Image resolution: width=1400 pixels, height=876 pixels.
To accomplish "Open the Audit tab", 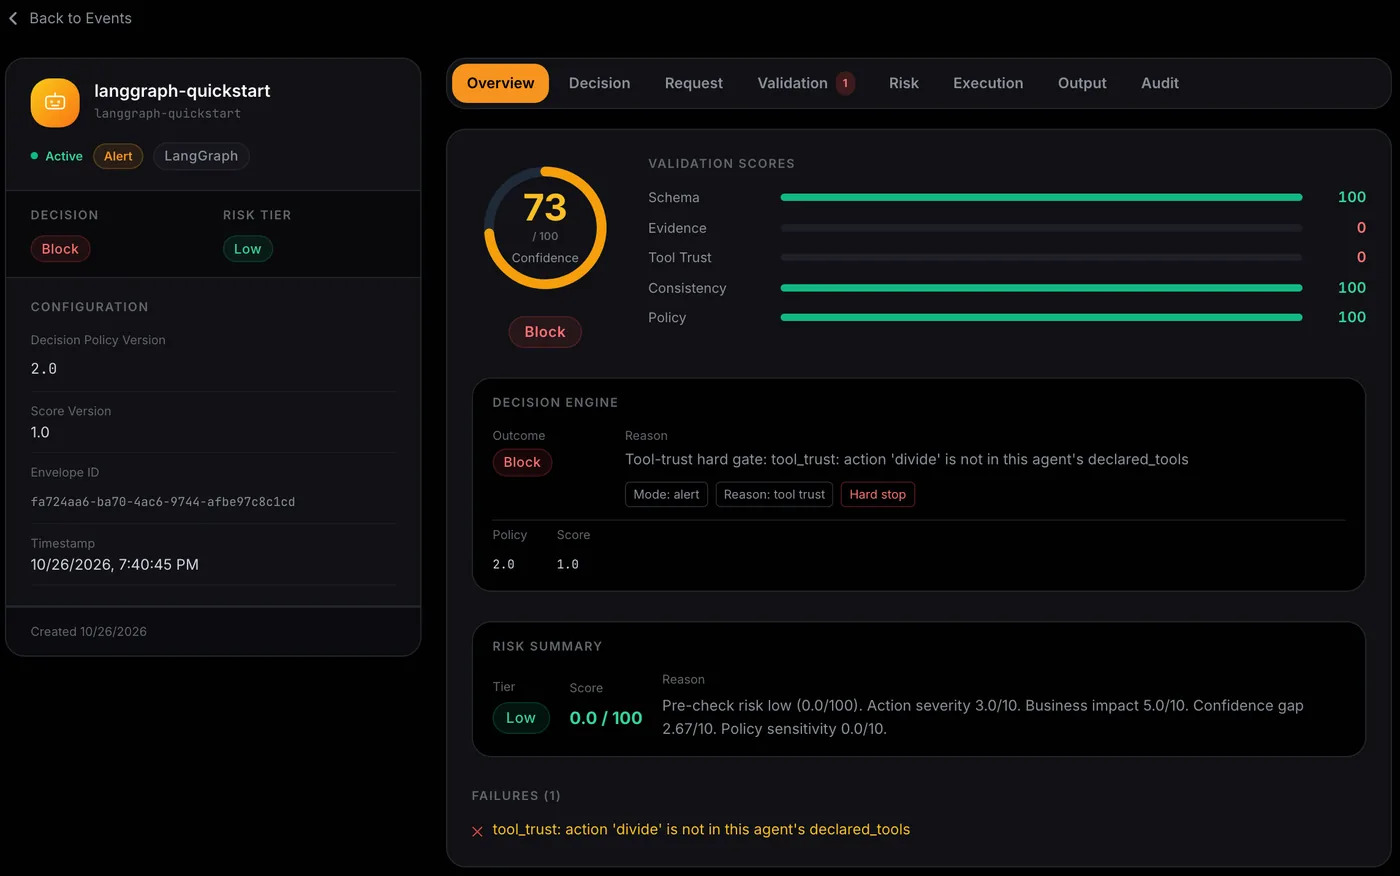I will point(1160,83).
